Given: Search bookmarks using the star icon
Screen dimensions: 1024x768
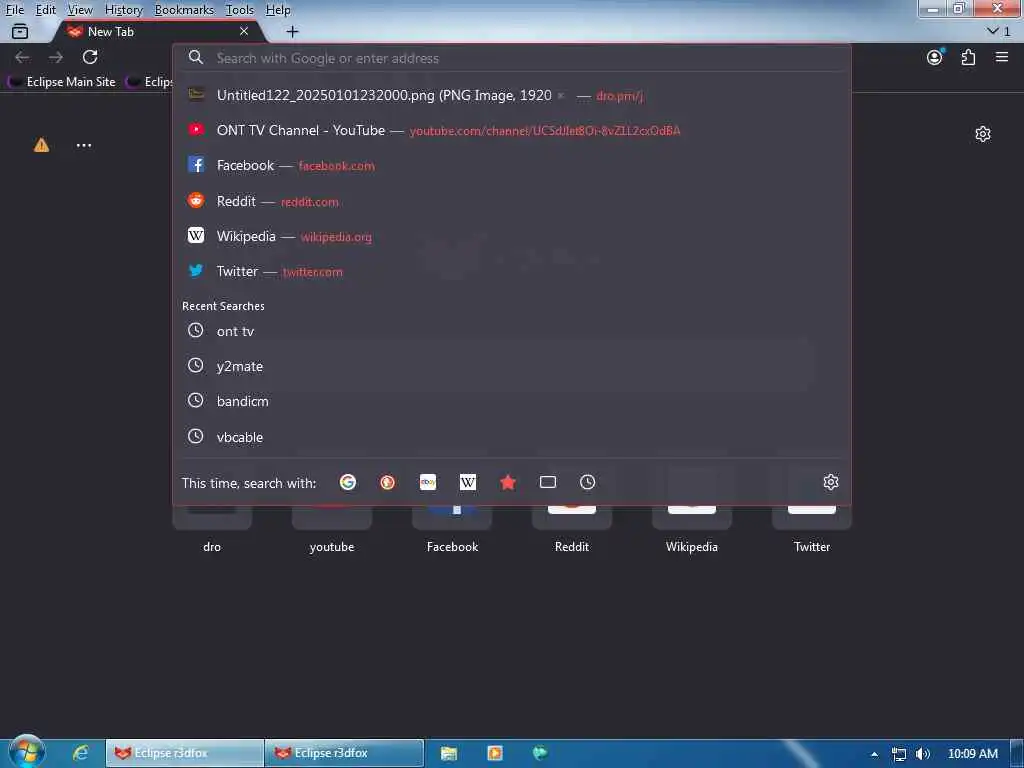Looking at the screenshot, I should pos(508,482).
